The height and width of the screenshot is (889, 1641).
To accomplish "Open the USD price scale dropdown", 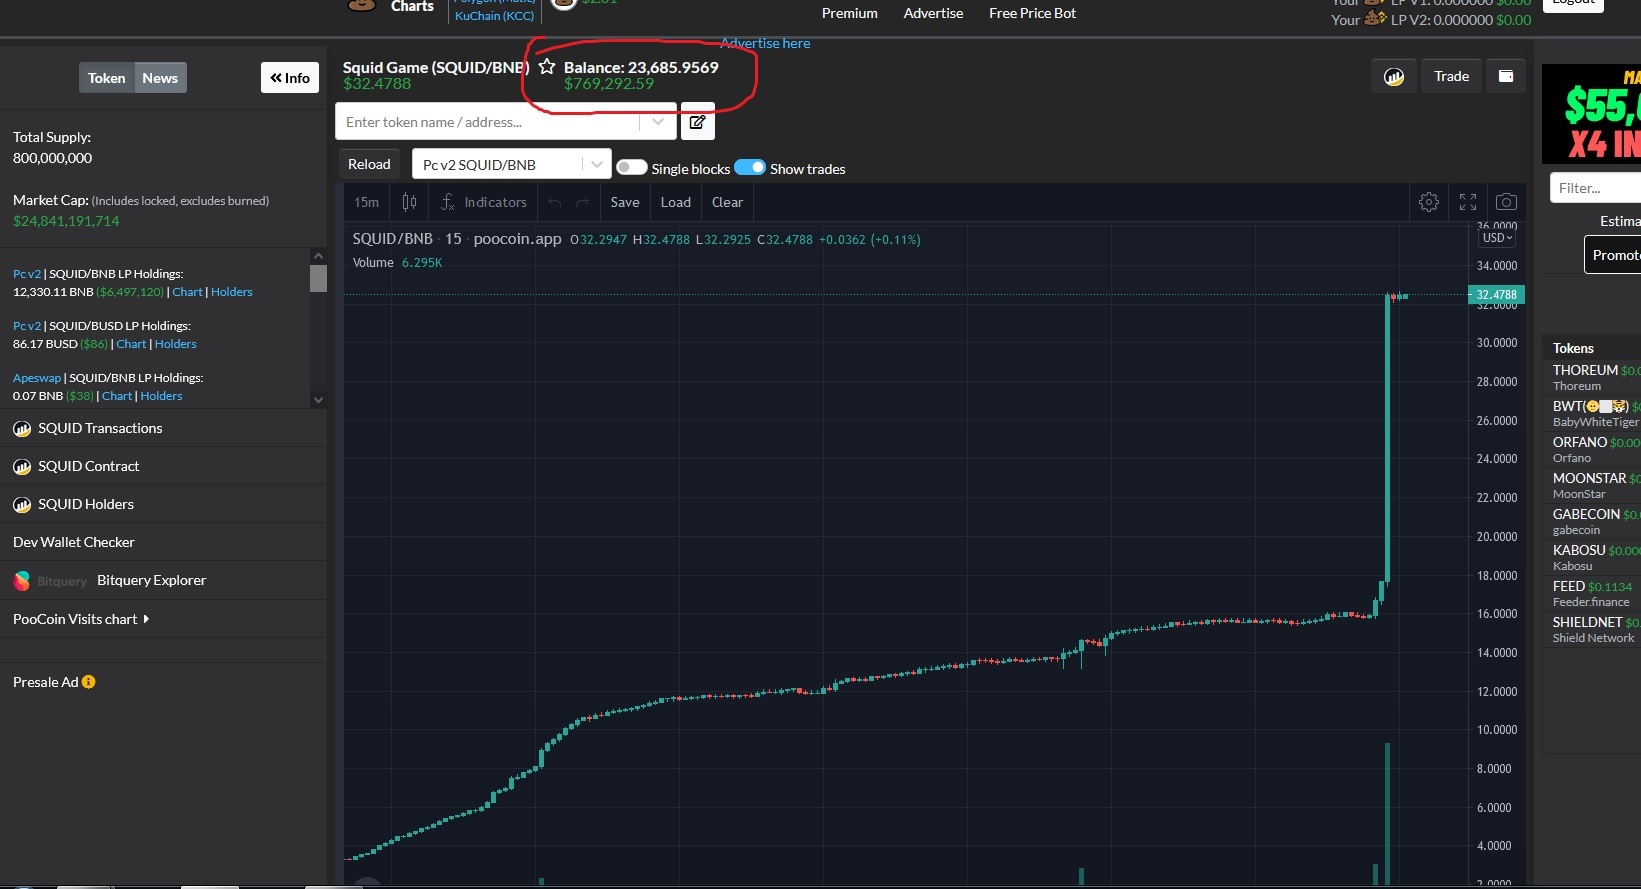I will (1497, 238).
